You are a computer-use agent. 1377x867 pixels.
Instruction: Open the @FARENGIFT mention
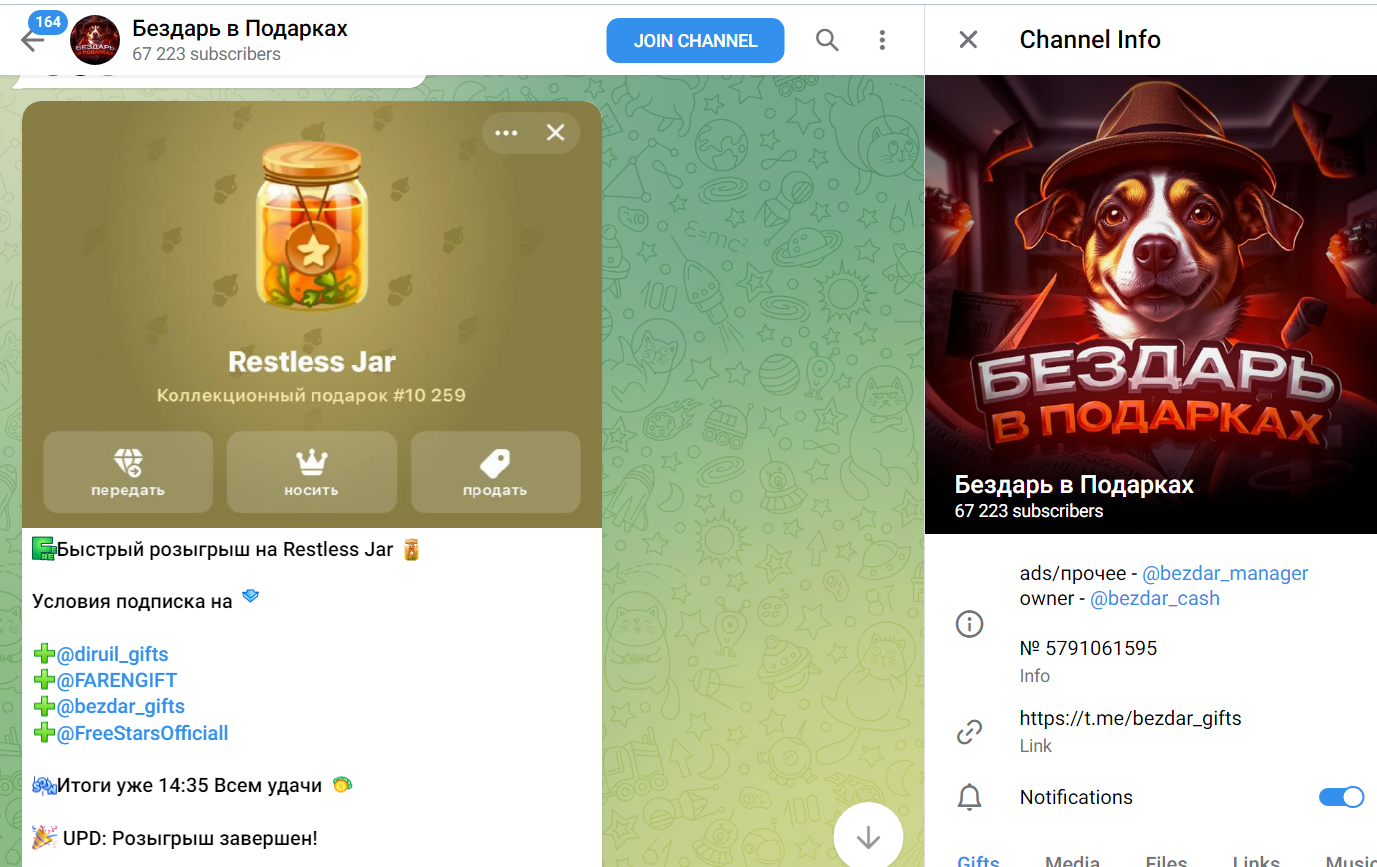[x=117, y=680]
